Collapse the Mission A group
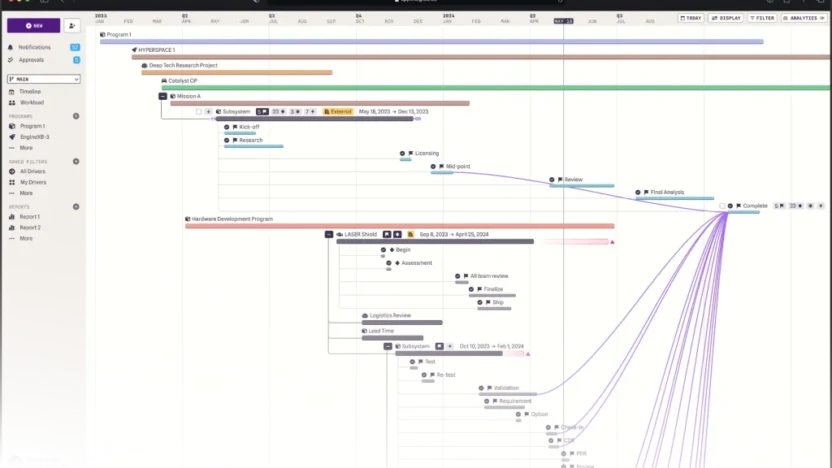This screenshot has width=832, height=468. pos(163,96)
